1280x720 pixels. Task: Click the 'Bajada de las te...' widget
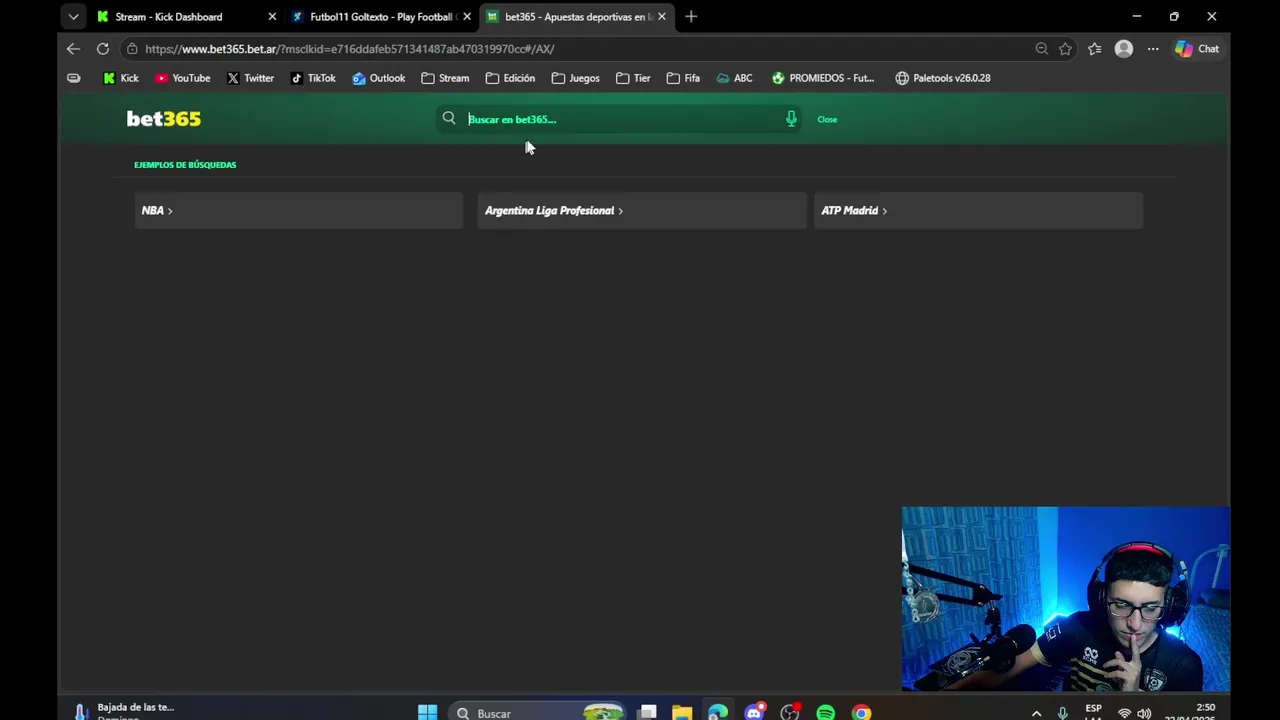point(123,712)
